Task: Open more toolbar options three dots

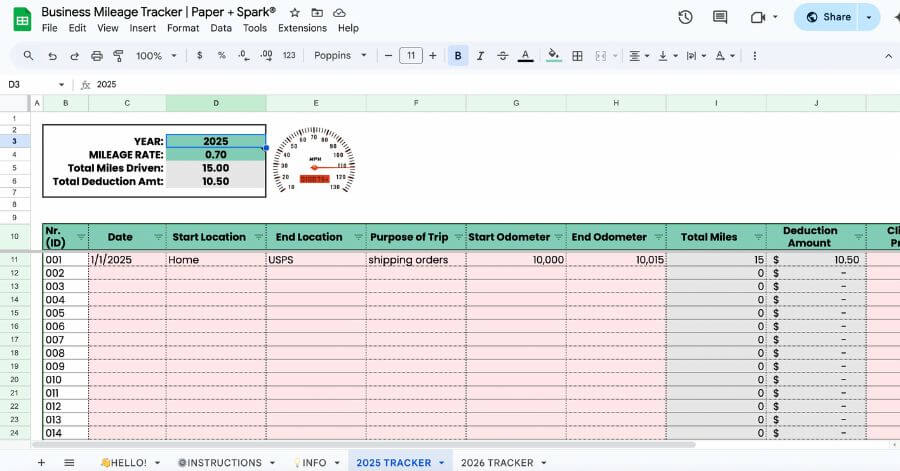Action: click(x=755, y=56)
